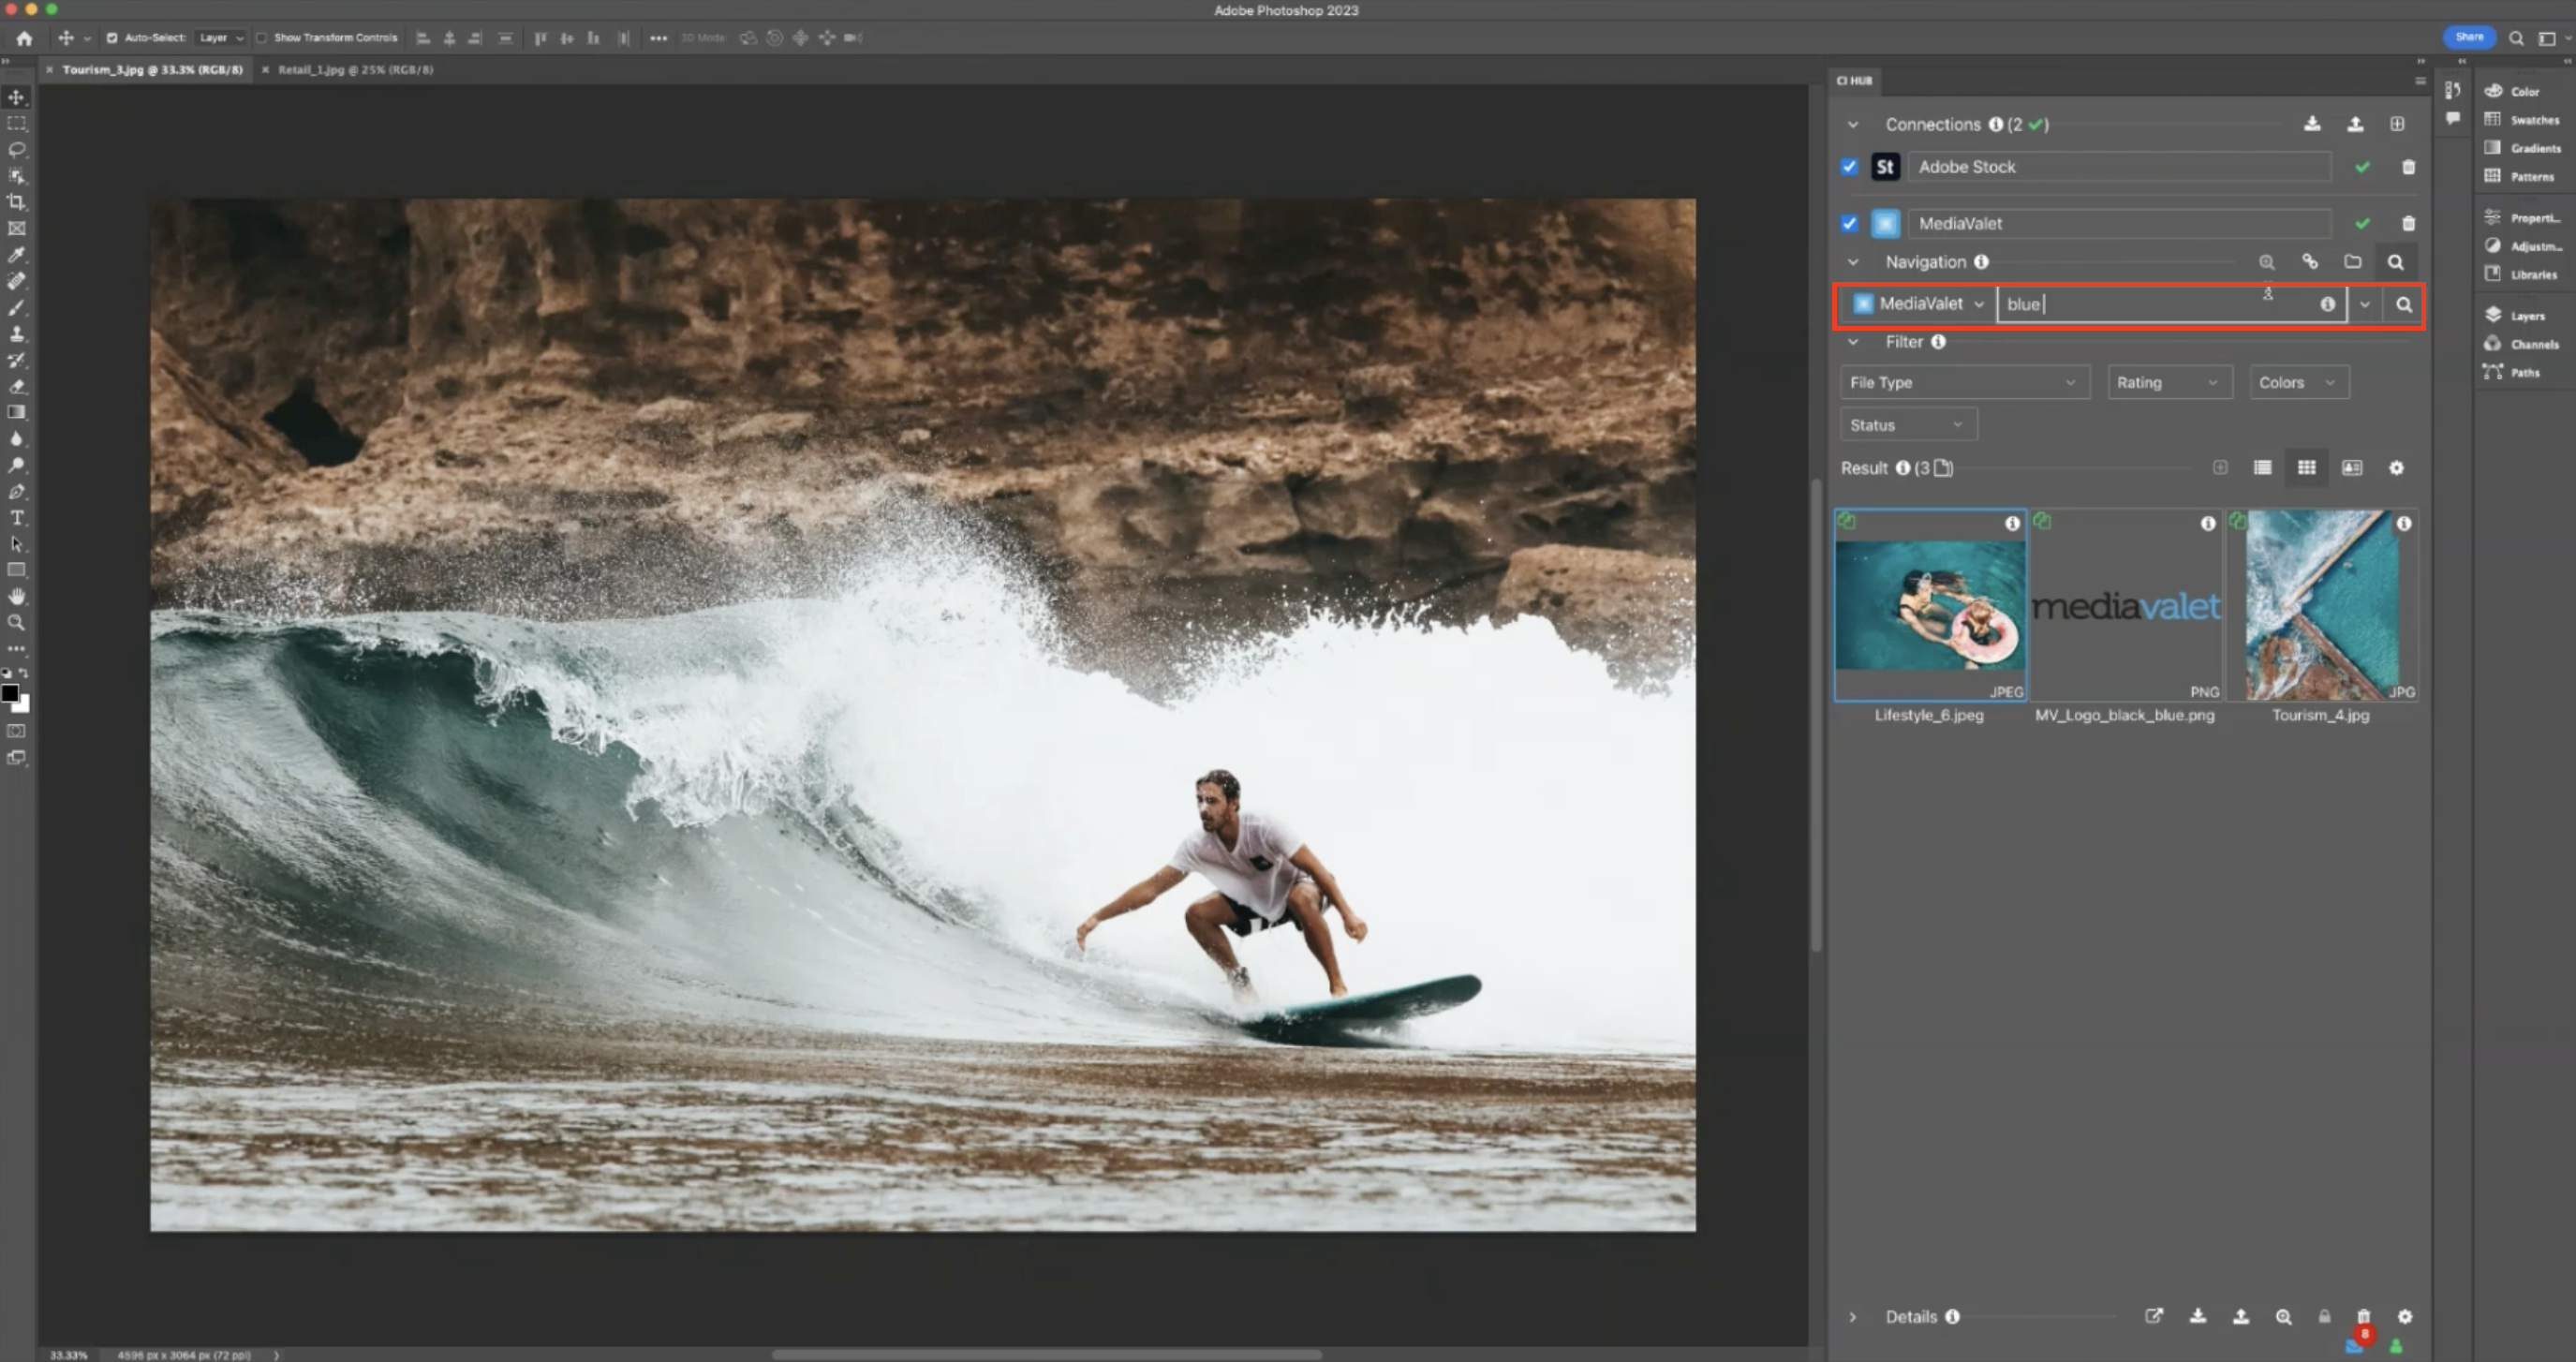
Task: Click the search field containing blue
Action: pyautogui.click(x=2171, y=304)
